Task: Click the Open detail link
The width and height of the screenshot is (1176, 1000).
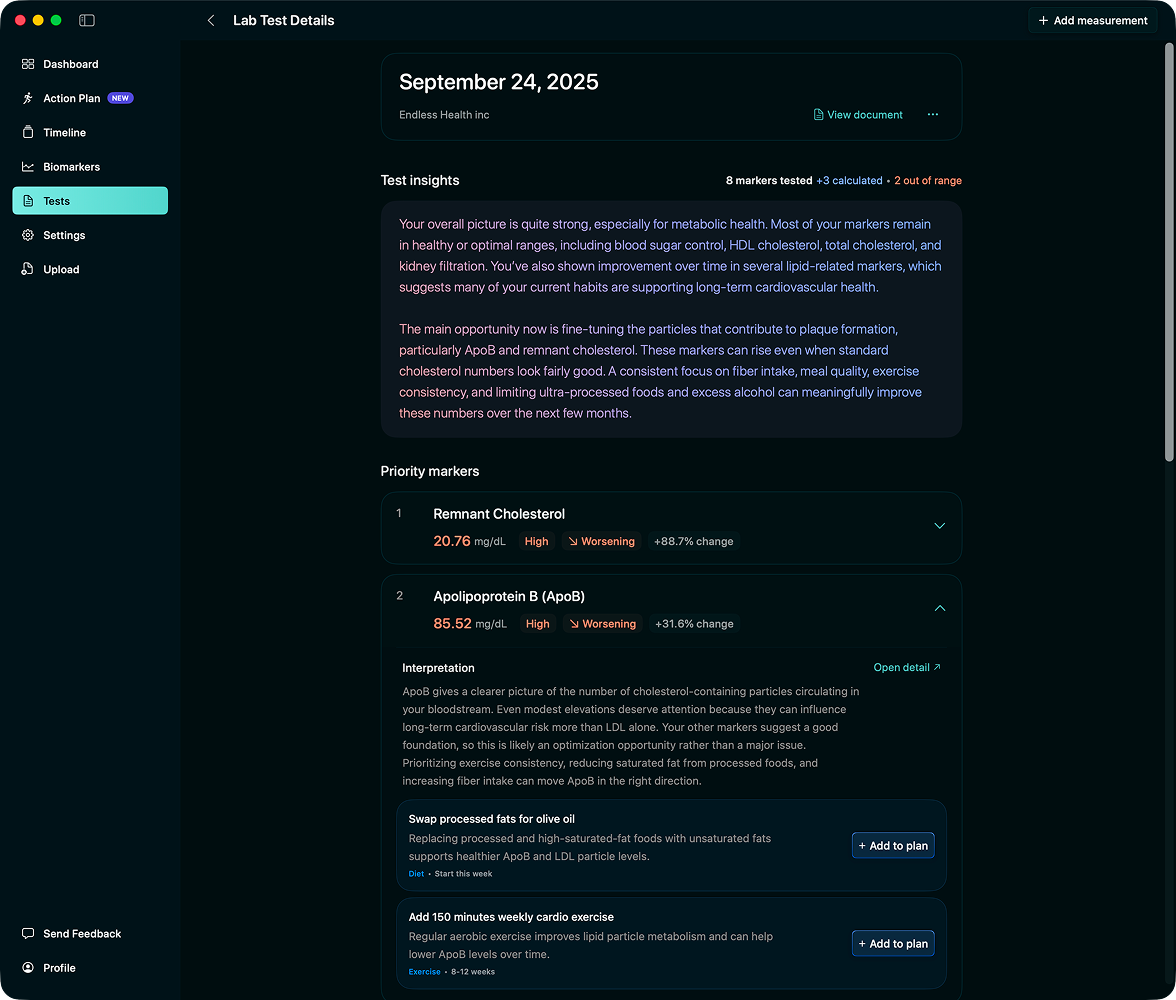Action: pyautogui.click(x=907, y=667)
